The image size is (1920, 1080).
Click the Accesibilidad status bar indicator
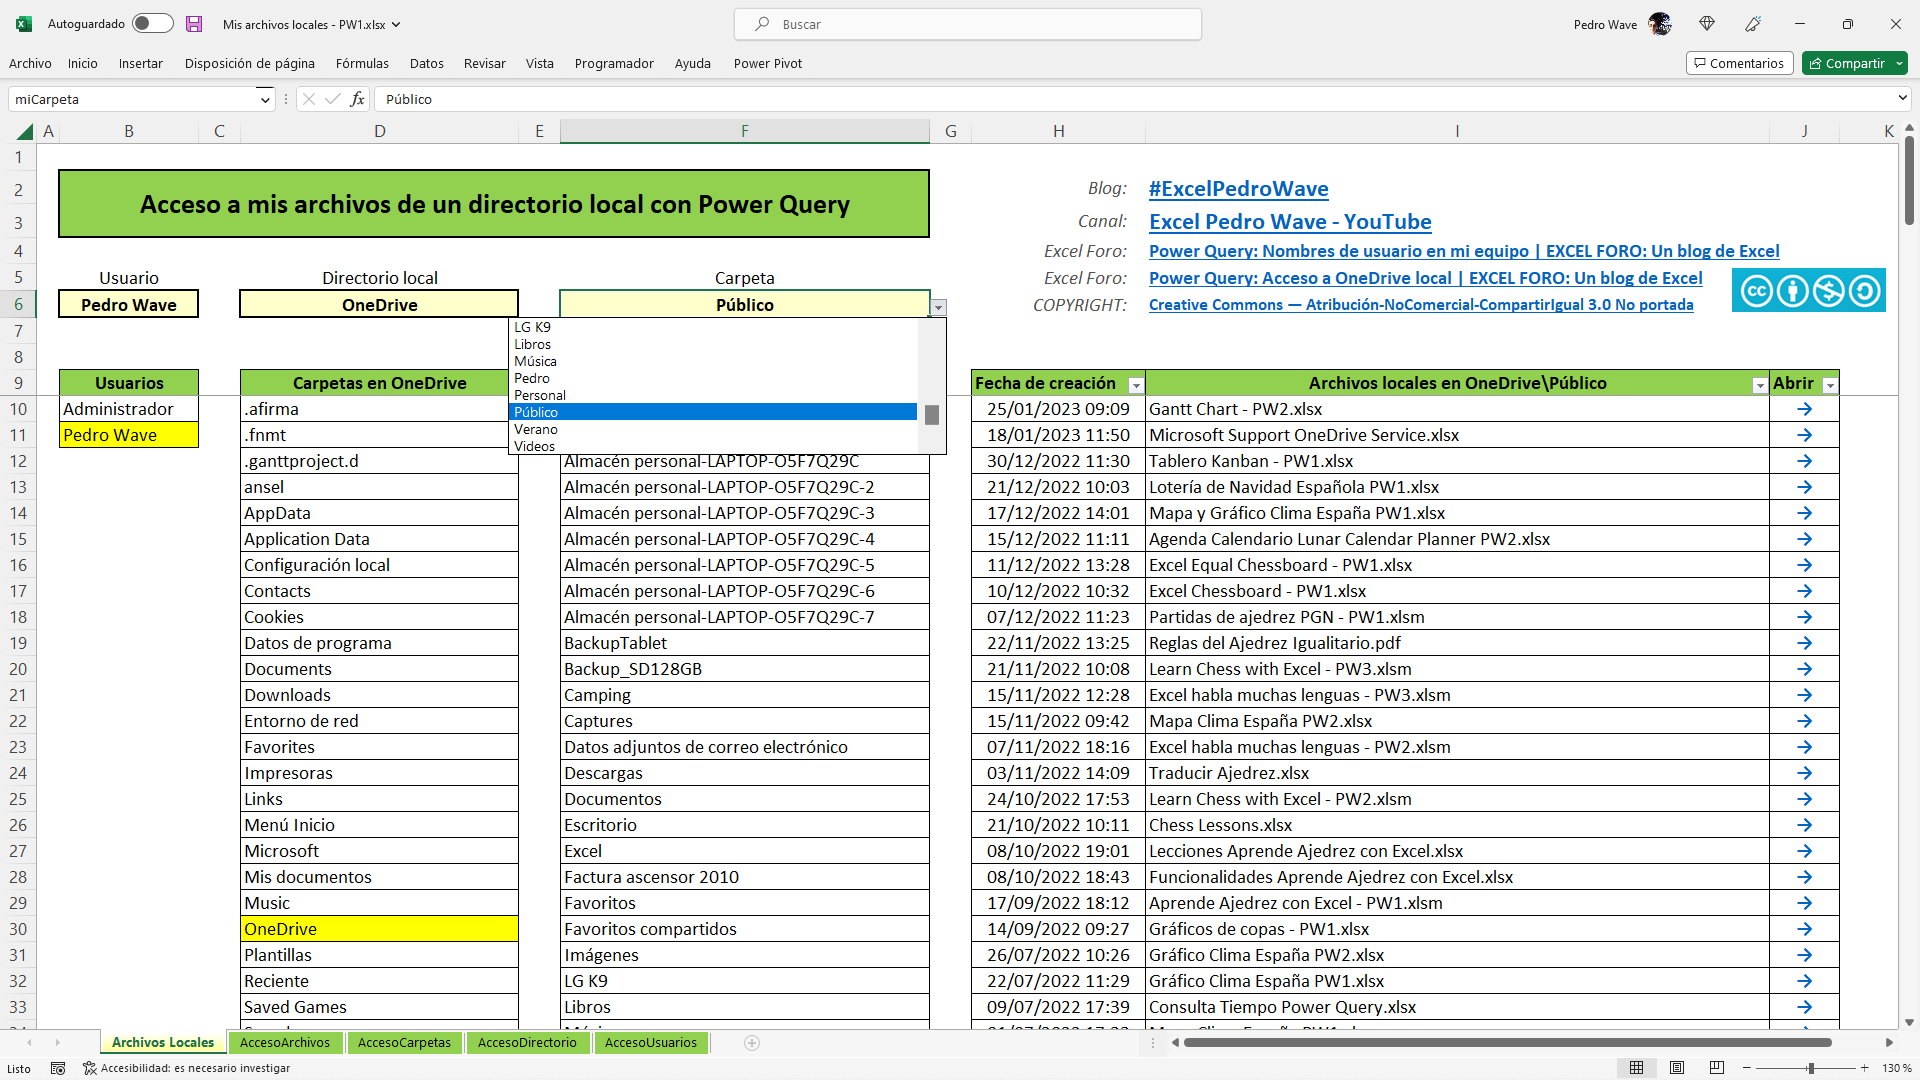coord(187,1068)
